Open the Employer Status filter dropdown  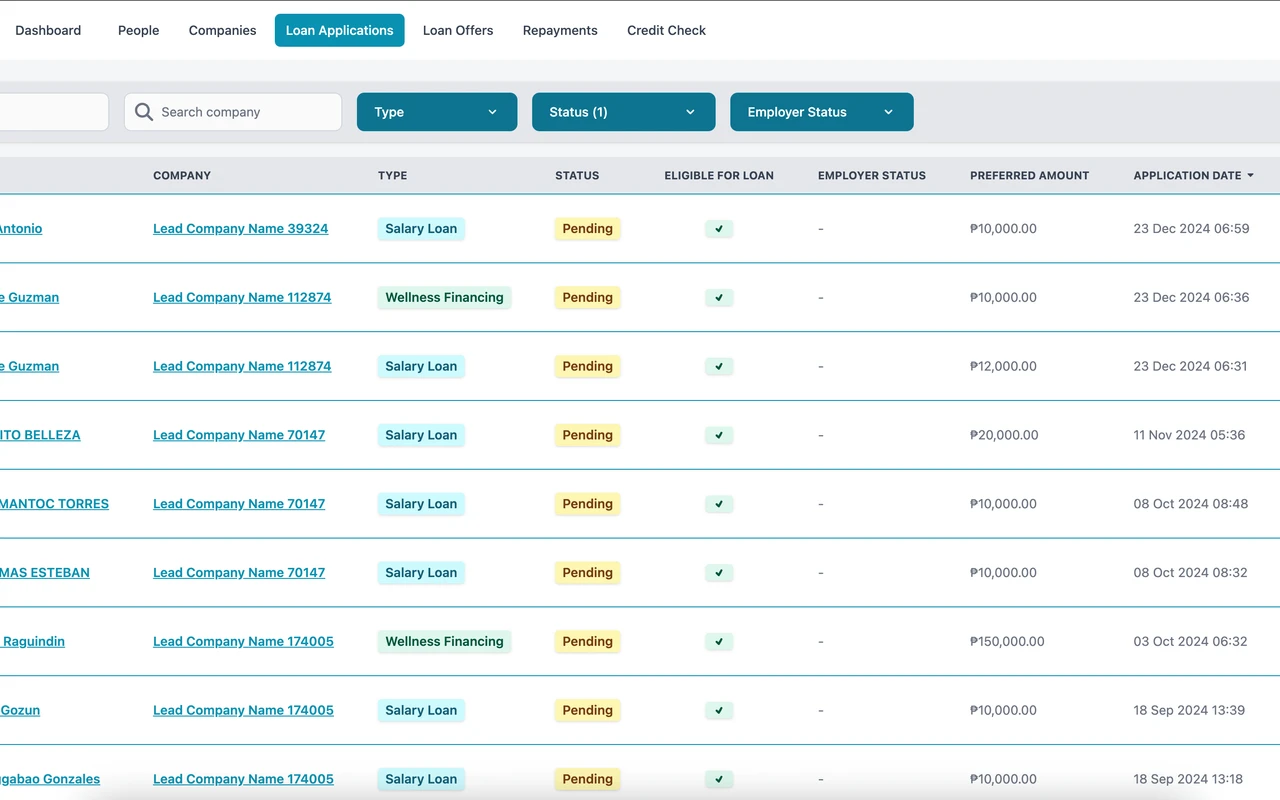822,112
